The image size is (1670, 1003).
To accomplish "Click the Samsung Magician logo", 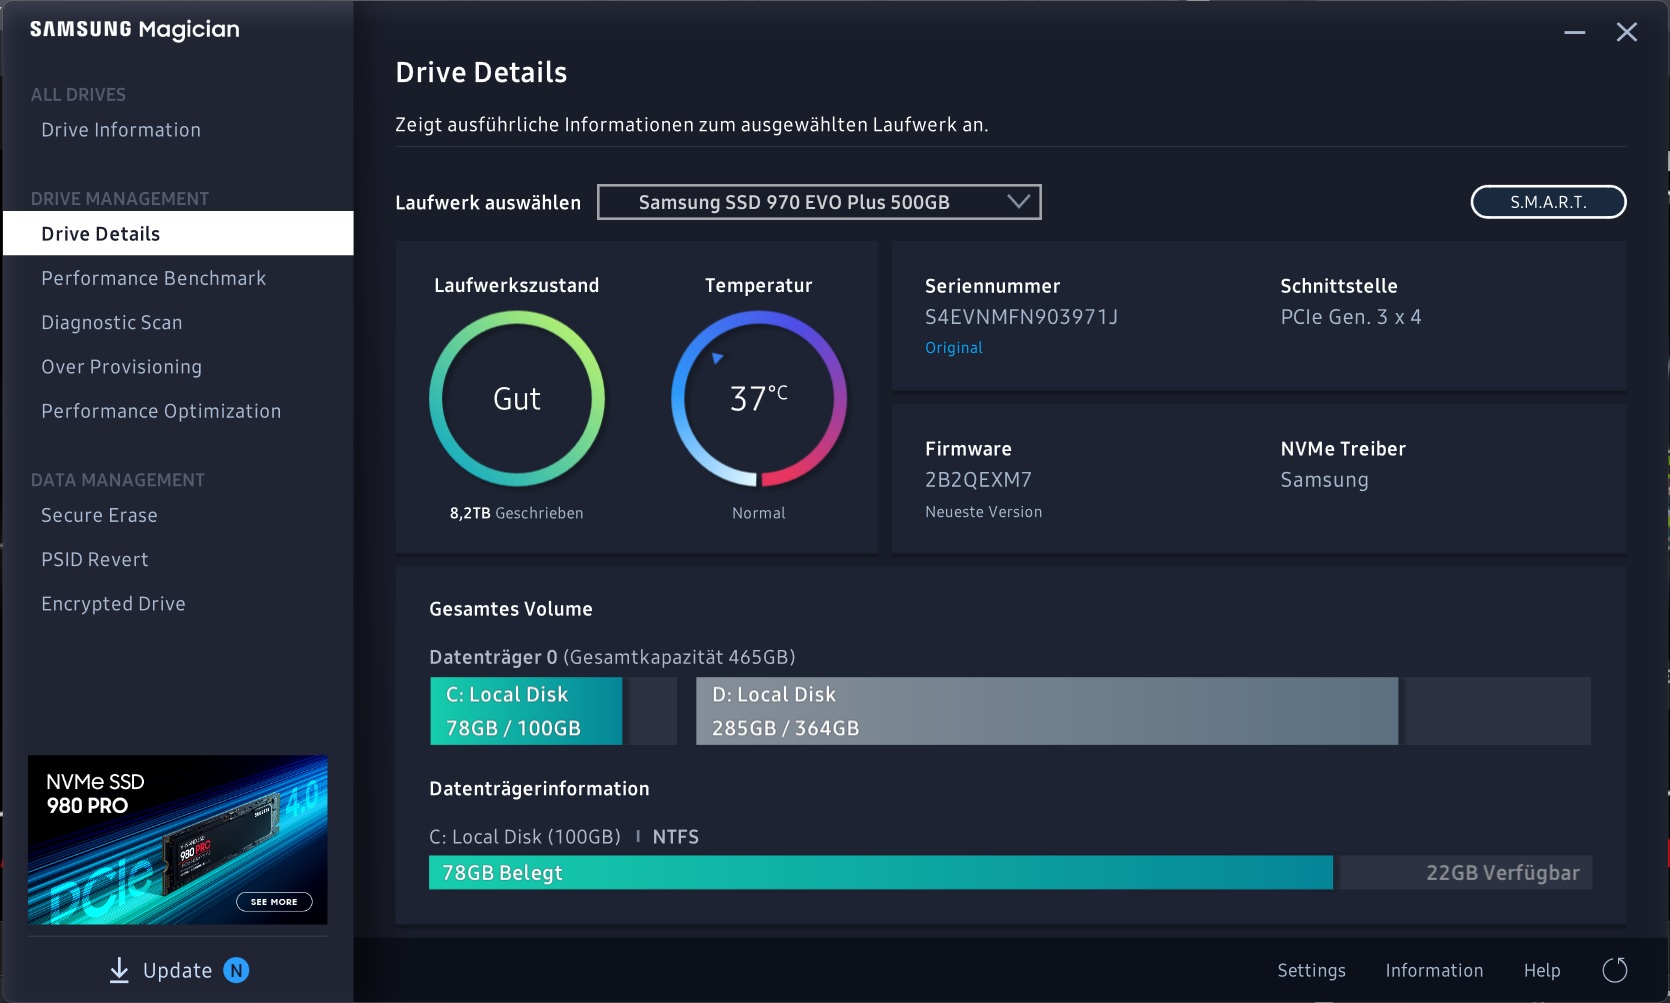I will [x=135, y=29].
